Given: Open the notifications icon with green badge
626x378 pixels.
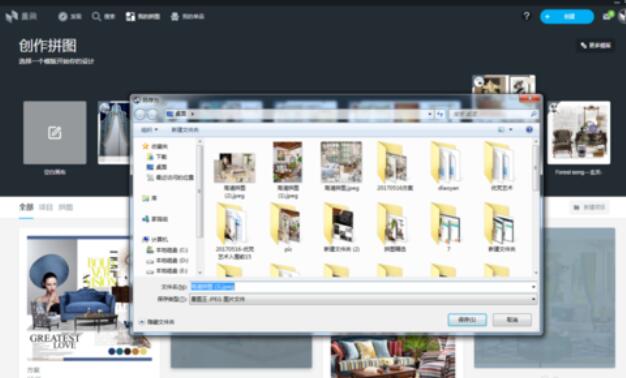Looking at the screenshot, I should pyautogui.click(x=608, y=16).
